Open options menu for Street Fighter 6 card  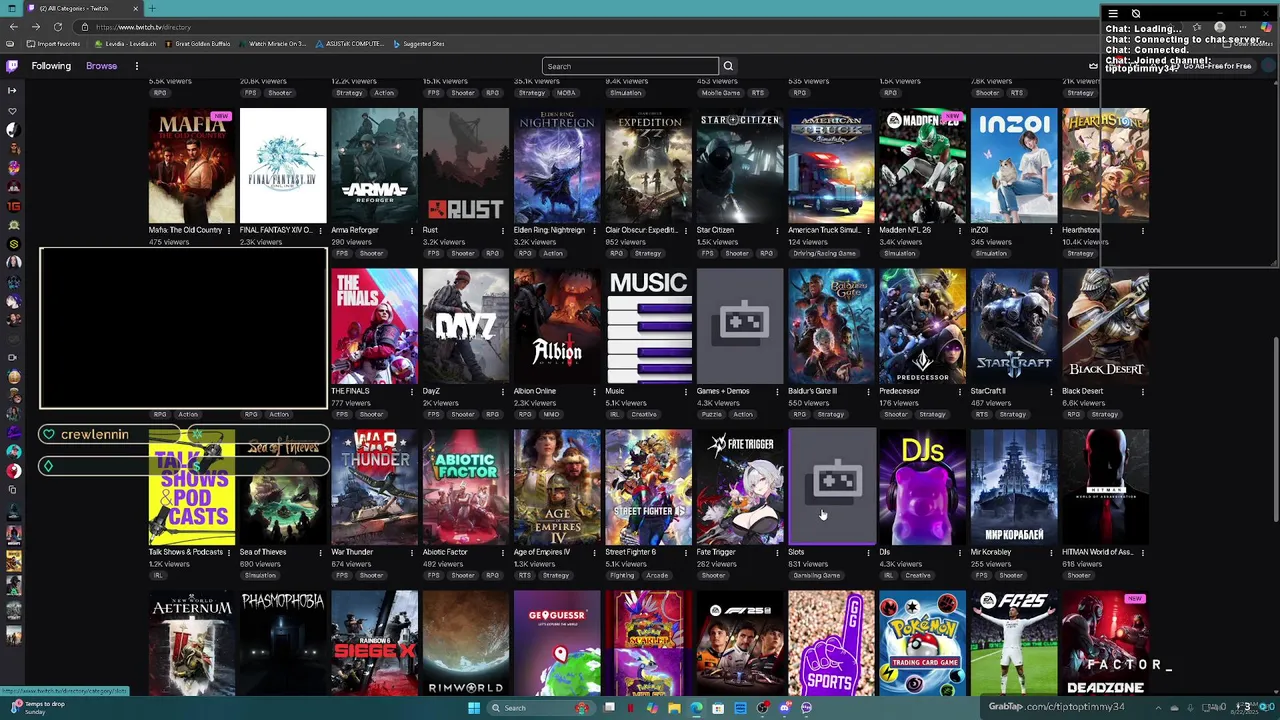pos(686,553)
